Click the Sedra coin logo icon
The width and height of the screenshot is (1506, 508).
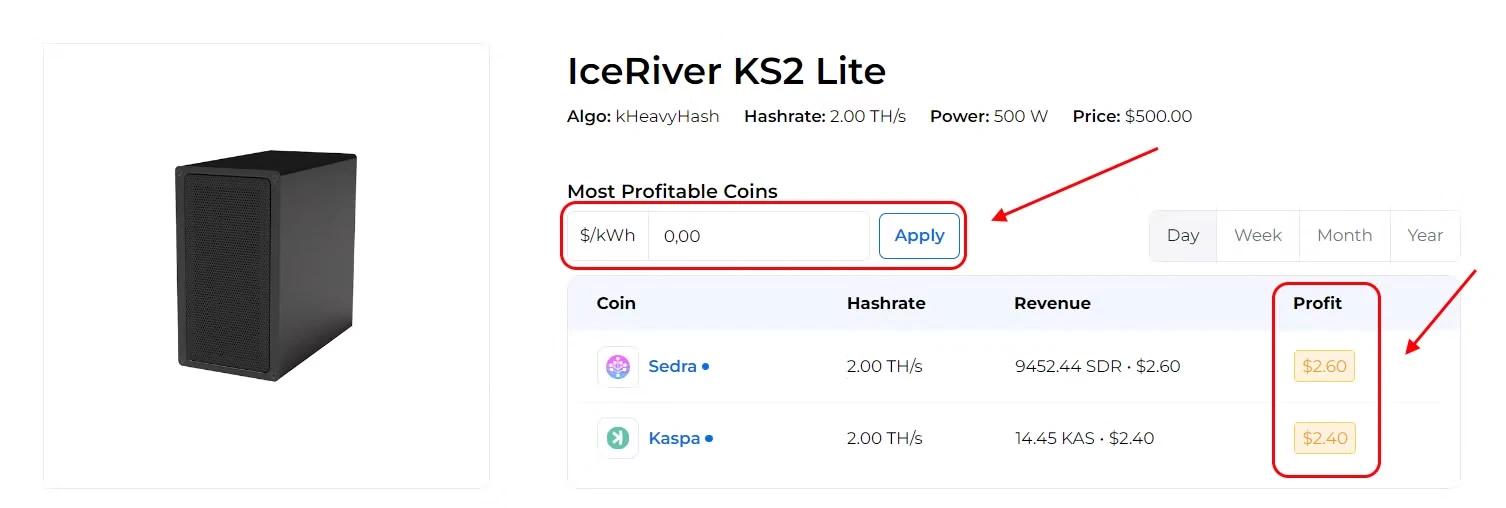[617, 367]
